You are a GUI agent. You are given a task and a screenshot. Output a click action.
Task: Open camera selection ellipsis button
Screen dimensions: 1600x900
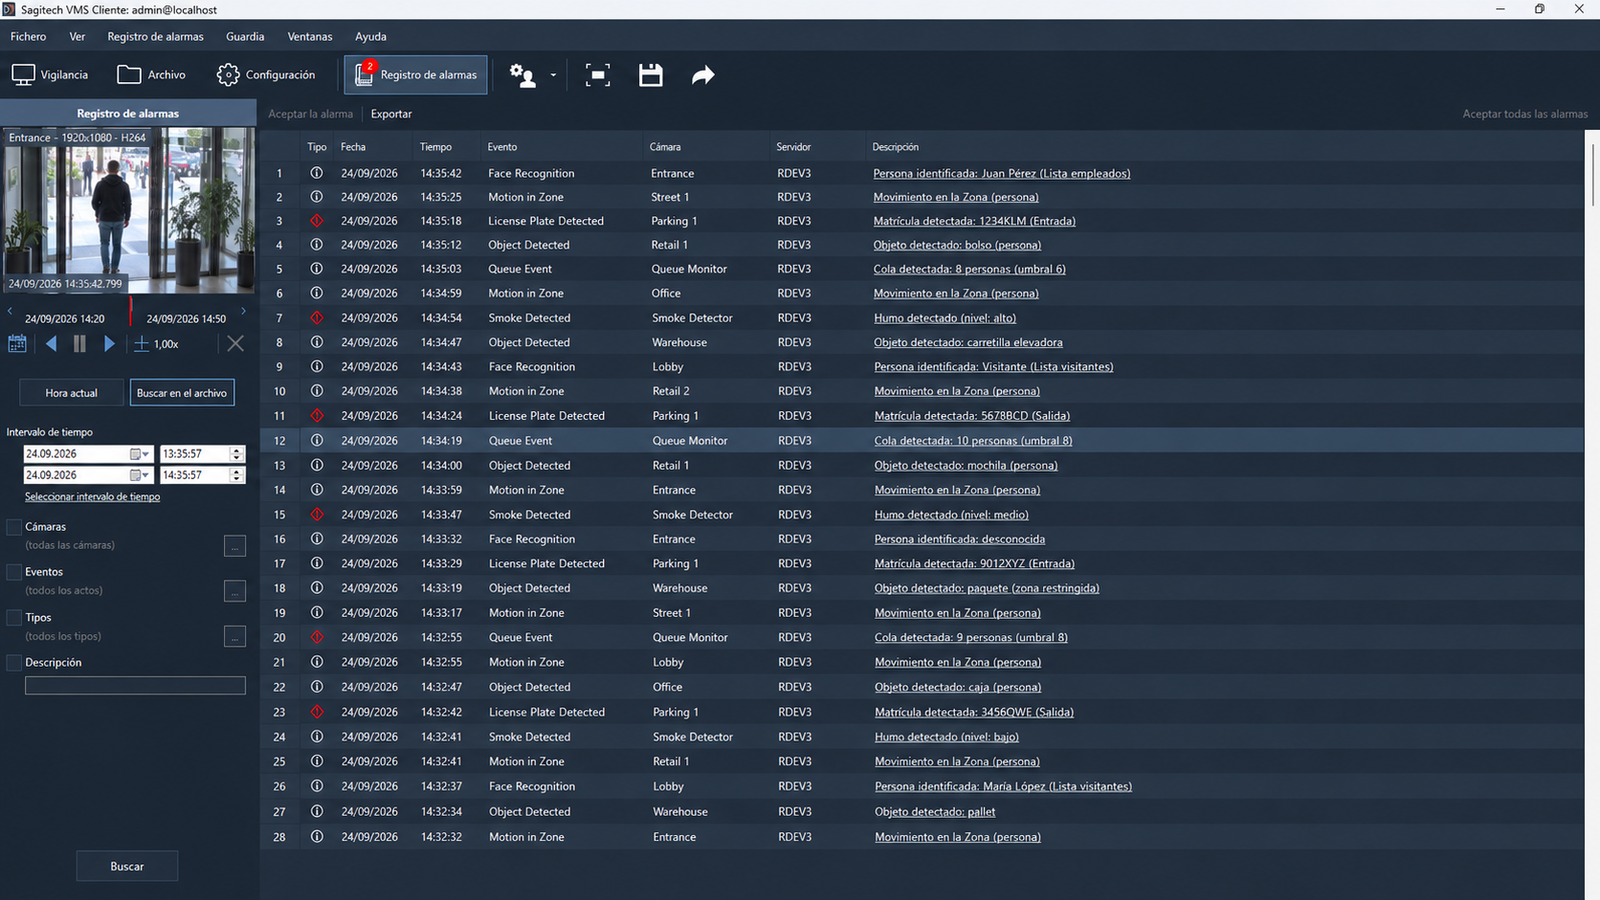tap(235, 545)
